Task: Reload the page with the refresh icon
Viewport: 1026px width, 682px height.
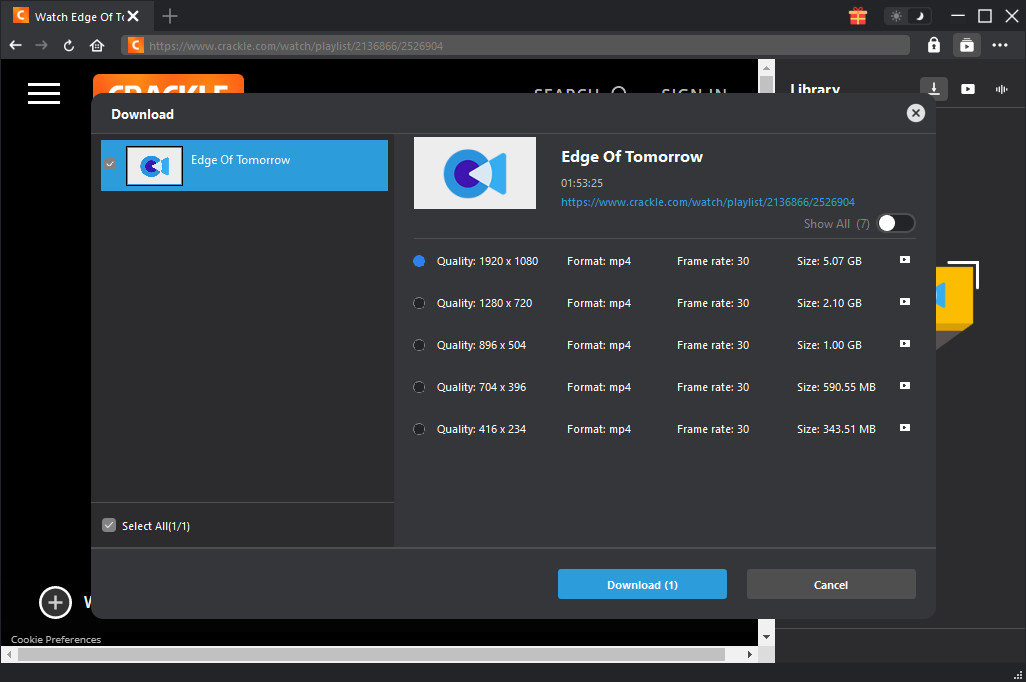Action: pyautogui.click(x=69, y=45)
